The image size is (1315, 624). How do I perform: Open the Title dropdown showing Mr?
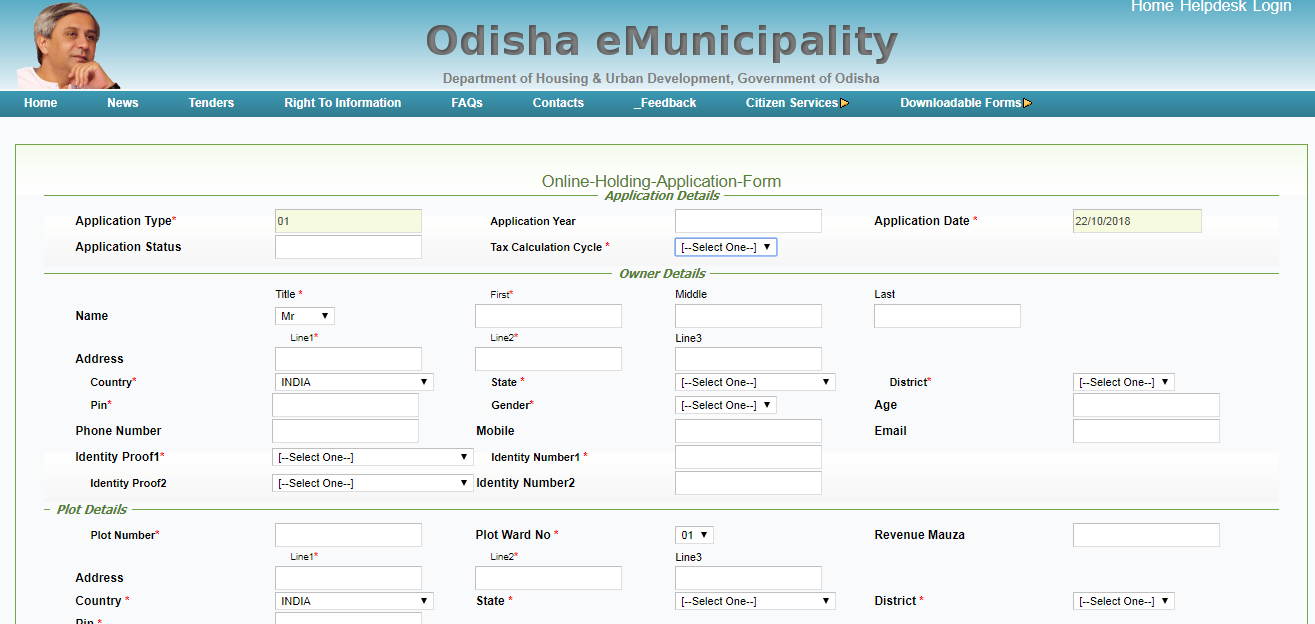point(304,315)
